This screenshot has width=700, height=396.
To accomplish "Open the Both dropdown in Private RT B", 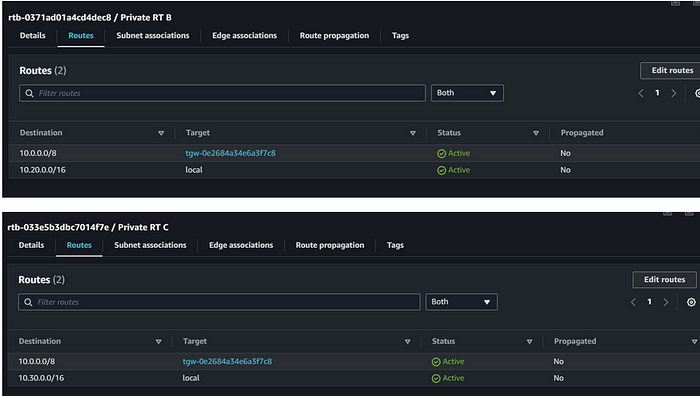I will tap(467, 93).
